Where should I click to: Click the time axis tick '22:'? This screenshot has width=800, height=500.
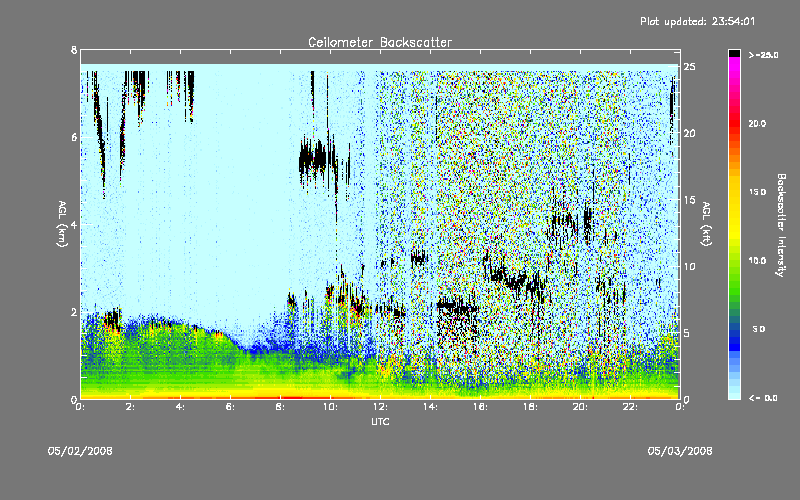click(631, 407)
